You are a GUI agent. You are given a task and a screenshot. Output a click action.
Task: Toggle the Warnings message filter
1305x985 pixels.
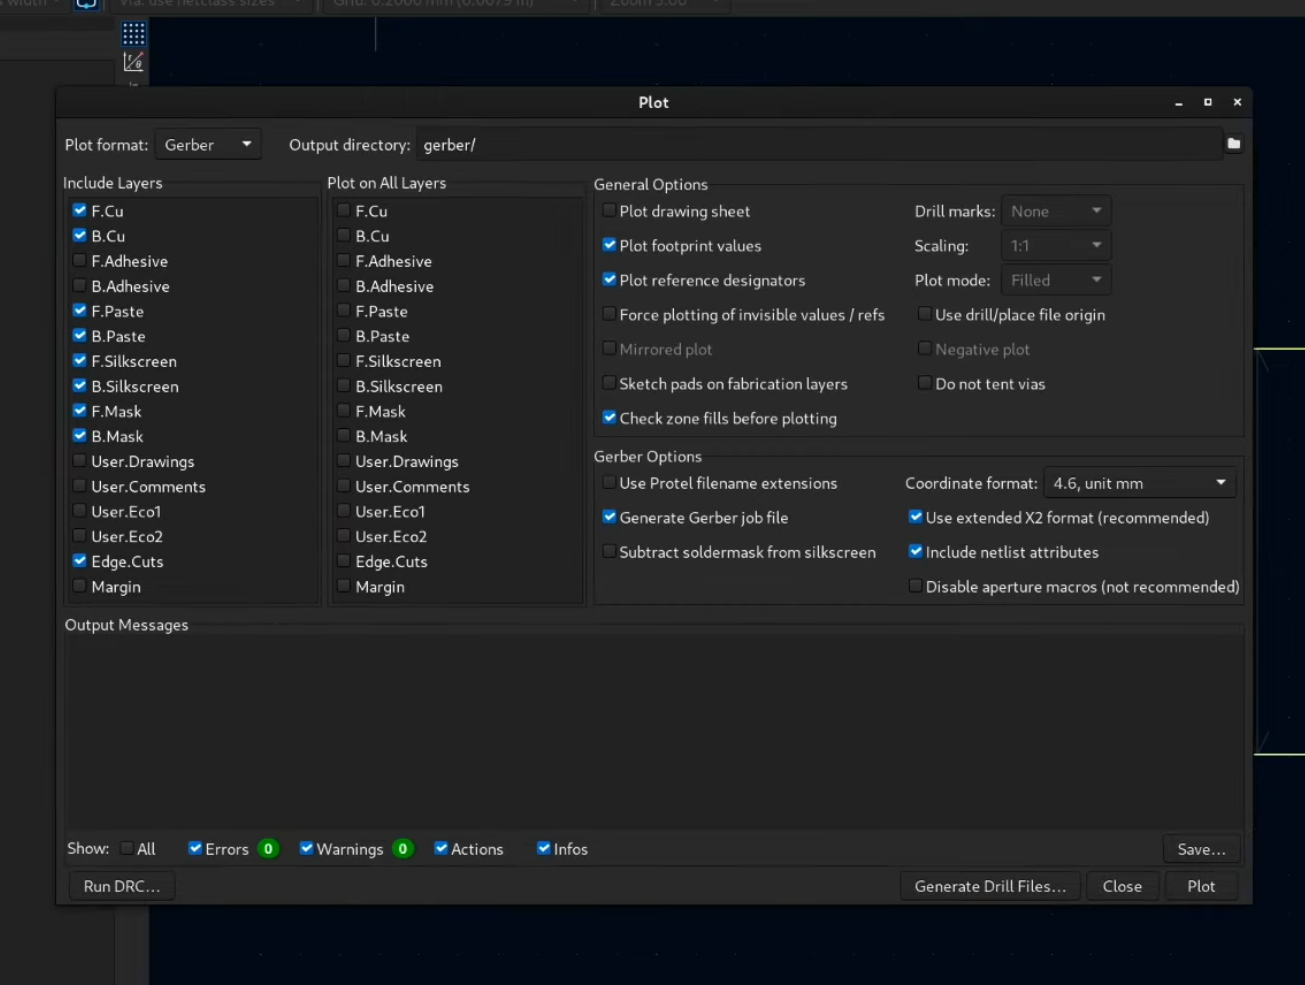coord(307,849)
